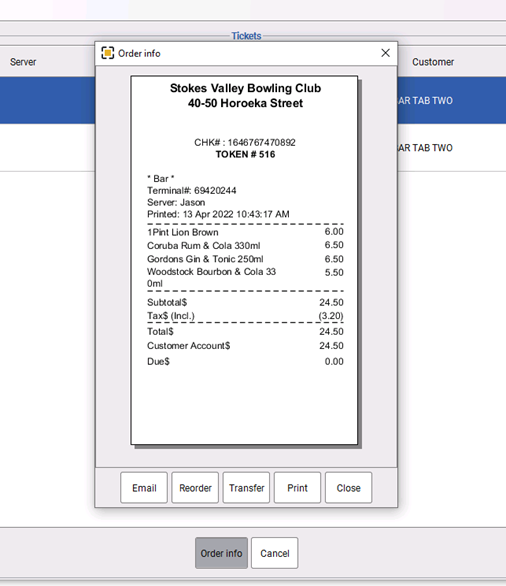Click the Customer Account$ label
The width and height of the screenshot is (506, 586).
[x=189, y=346]
